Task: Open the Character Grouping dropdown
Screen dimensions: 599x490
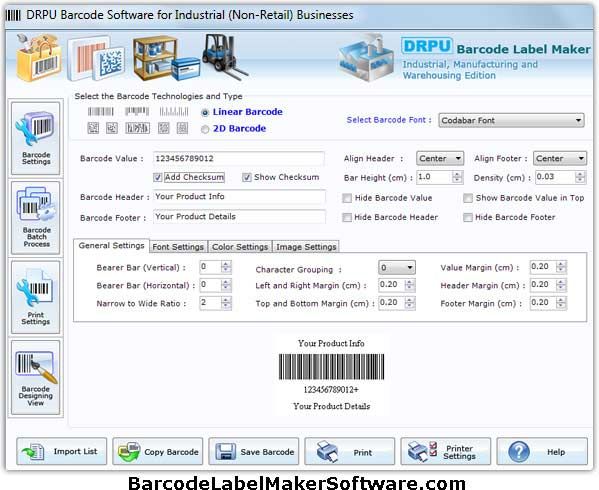Action: click(x=397, y=268)
